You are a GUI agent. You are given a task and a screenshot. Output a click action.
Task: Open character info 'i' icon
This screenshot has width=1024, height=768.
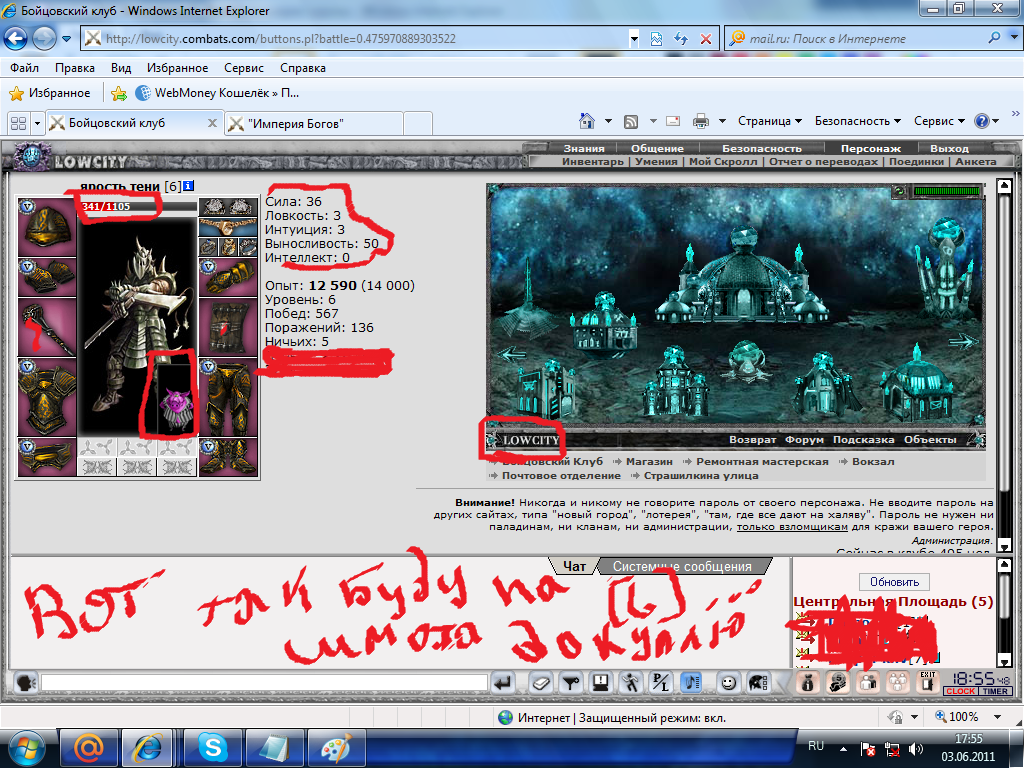[189, 186]
